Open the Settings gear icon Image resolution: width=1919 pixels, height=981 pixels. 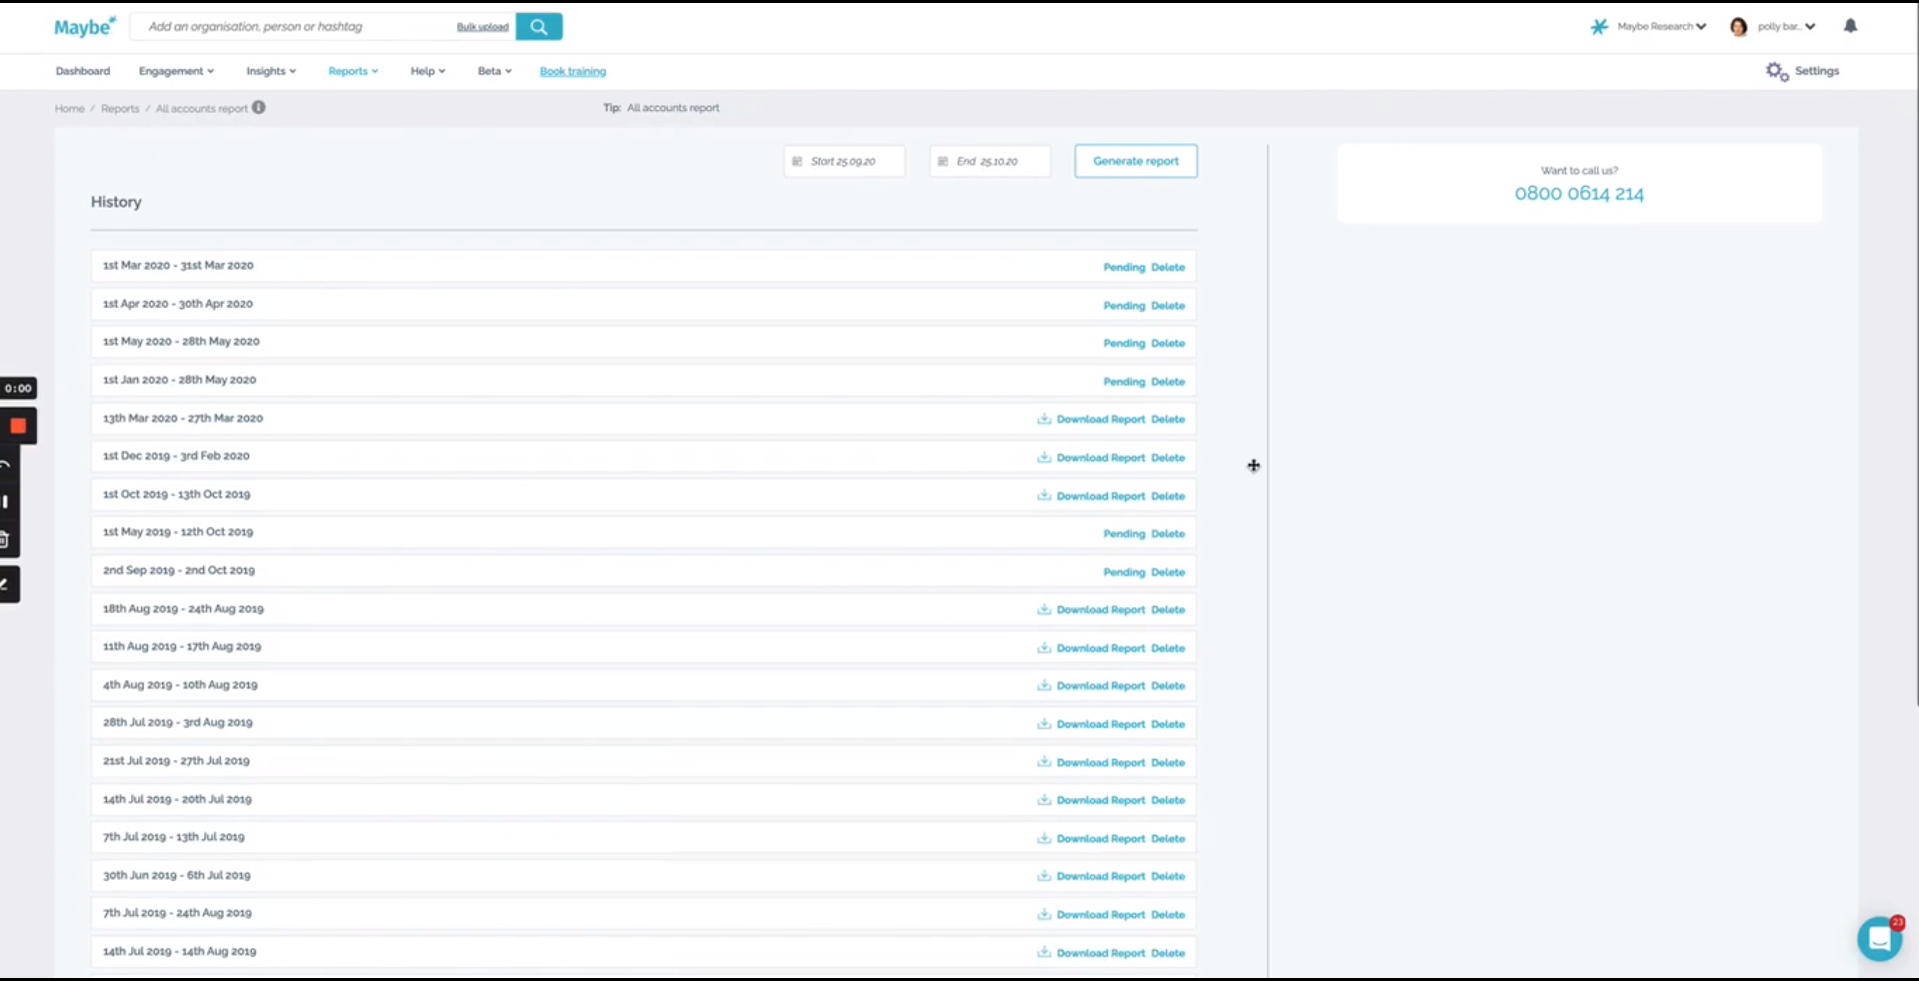tap(1777, 71)
